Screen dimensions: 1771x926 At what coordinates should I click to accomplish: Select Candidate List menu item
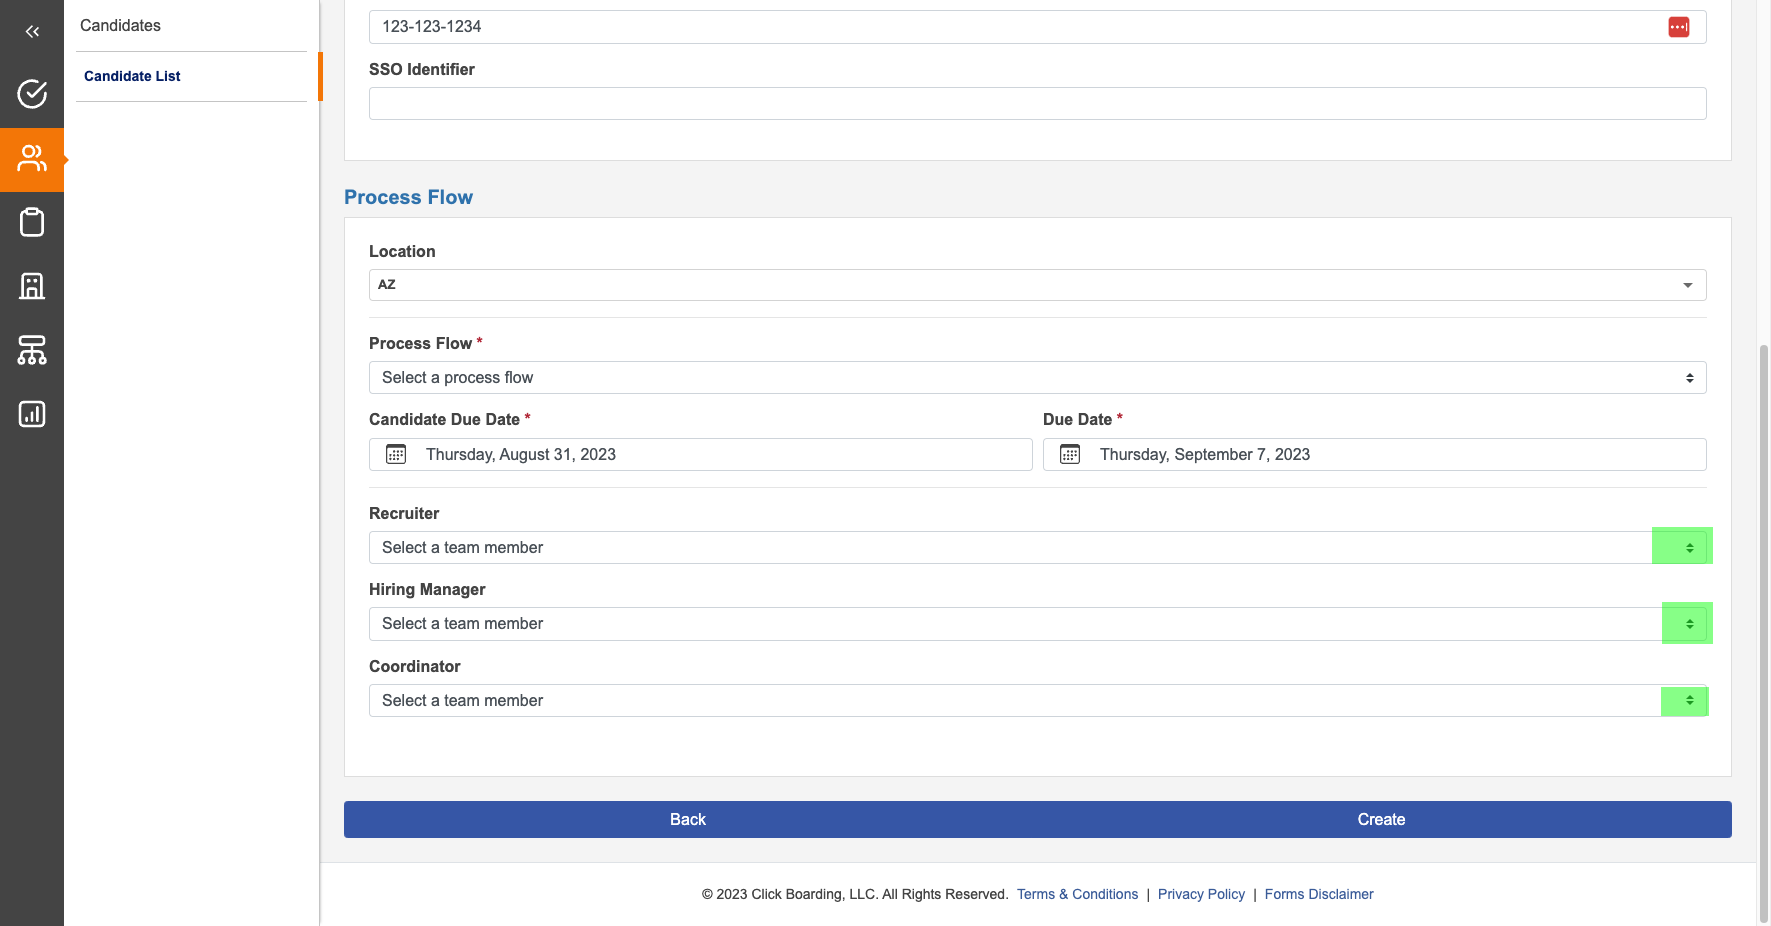(x=132, y=76)
